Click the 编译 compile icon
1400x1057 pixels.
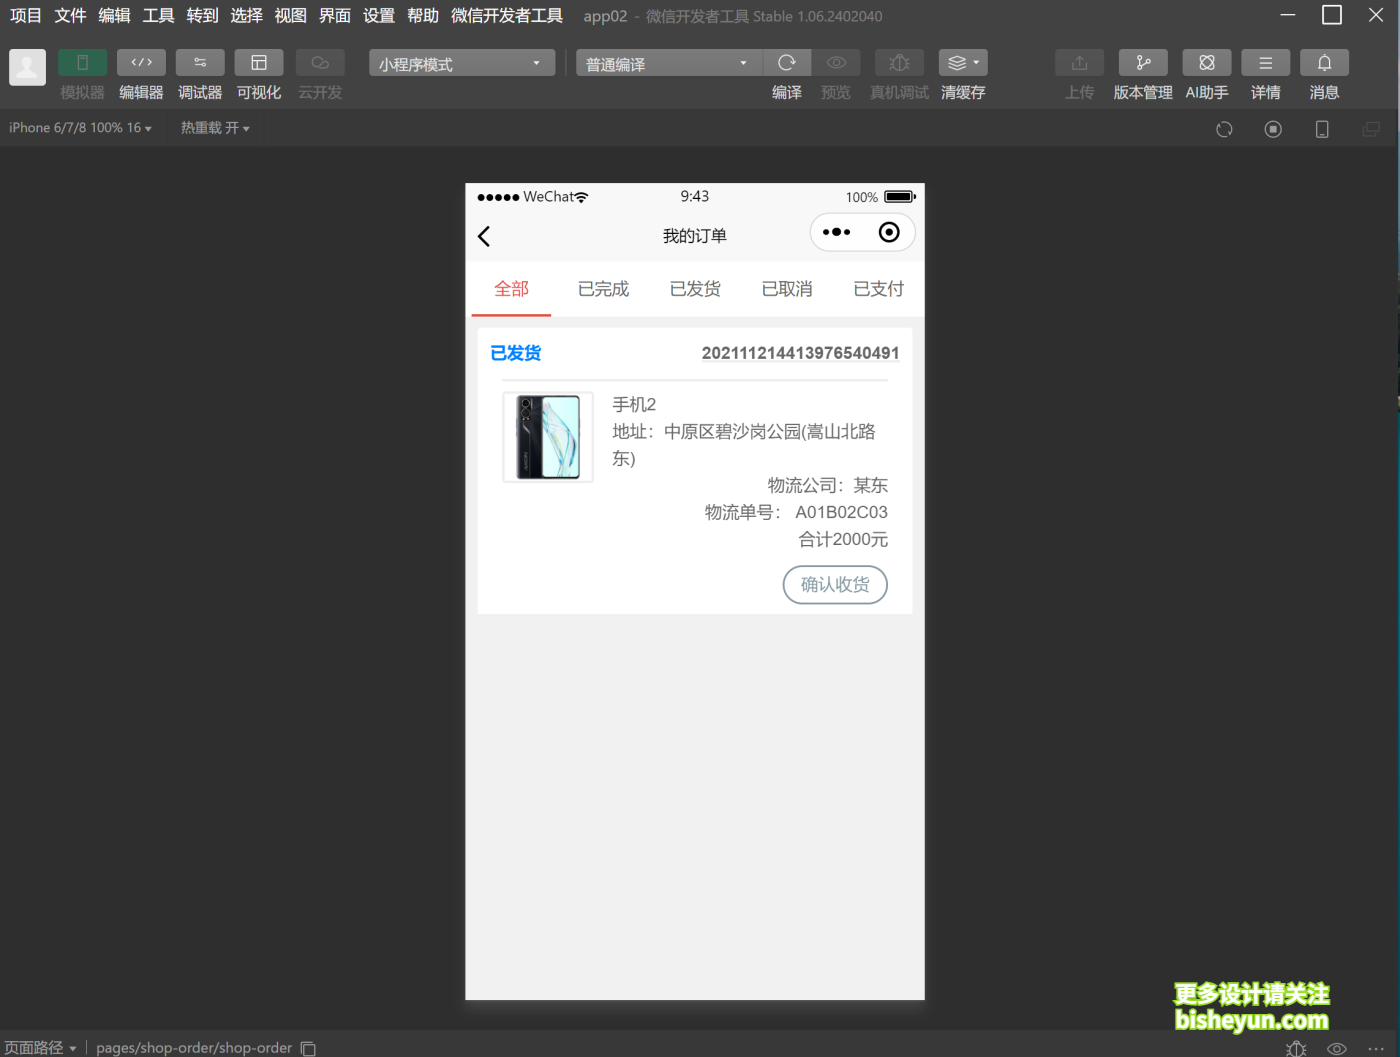pyautogui.click(x=787, y=62)
